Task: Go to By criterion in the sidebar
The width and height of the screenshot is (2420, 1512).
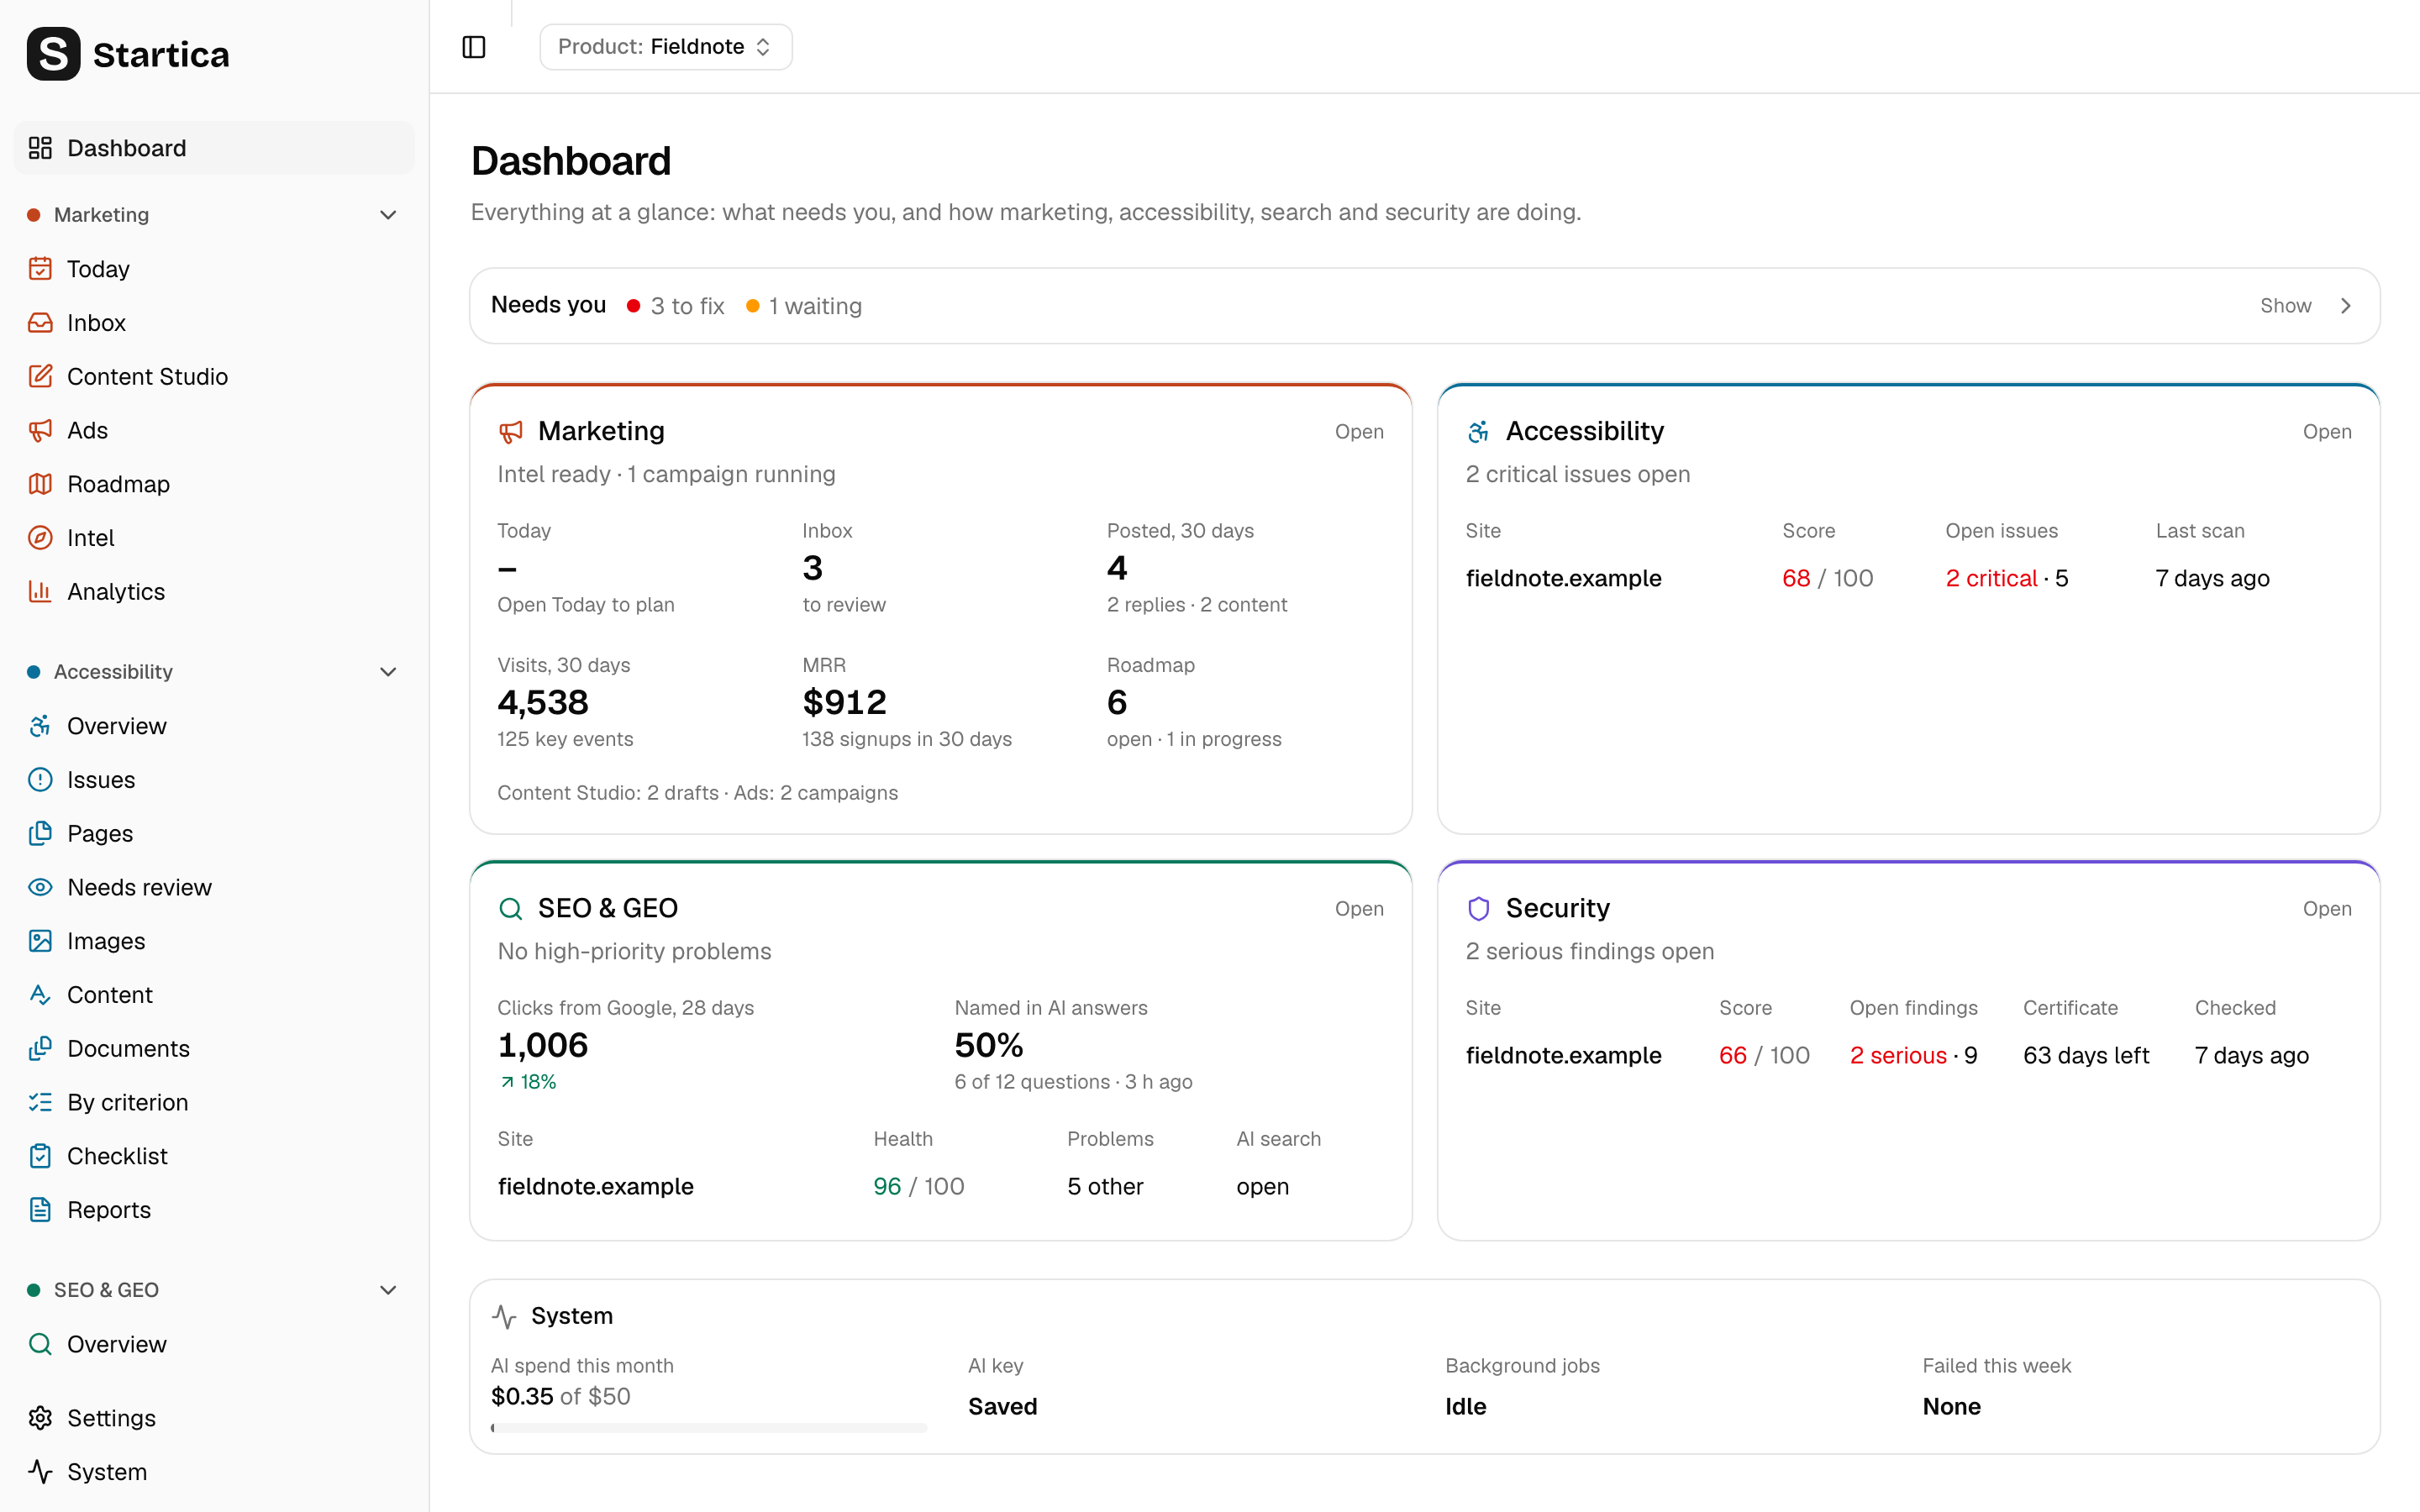Action: pyautogui.click(x=214, y=1102)
